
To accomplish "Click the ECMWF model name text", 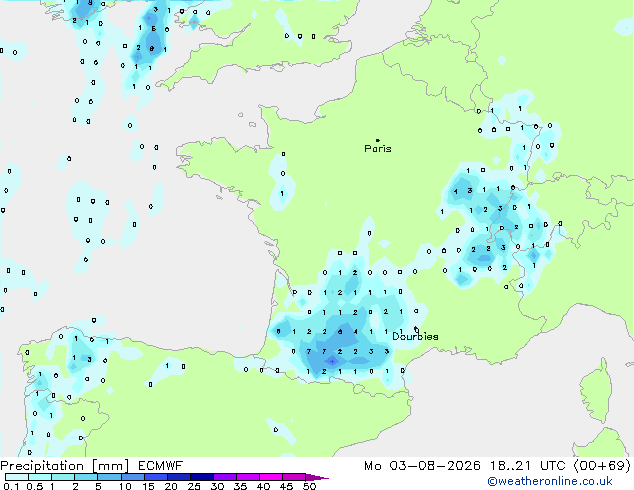I will (161, 466).
